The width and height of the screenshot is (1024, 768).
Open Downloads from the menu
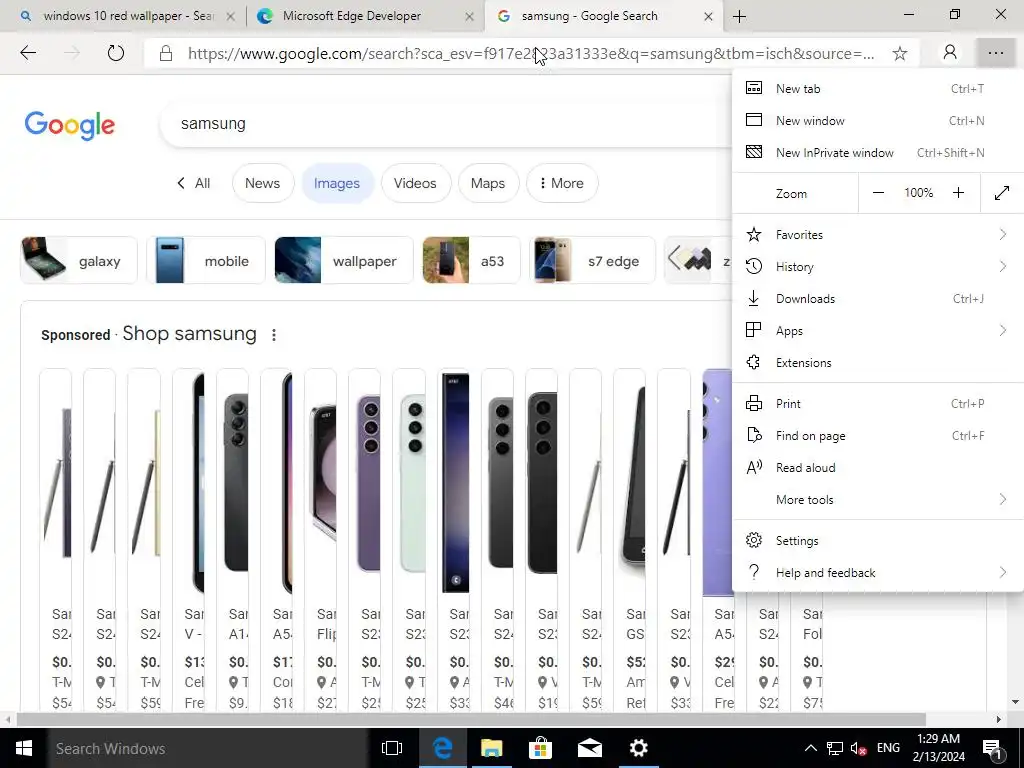(878, 298)
